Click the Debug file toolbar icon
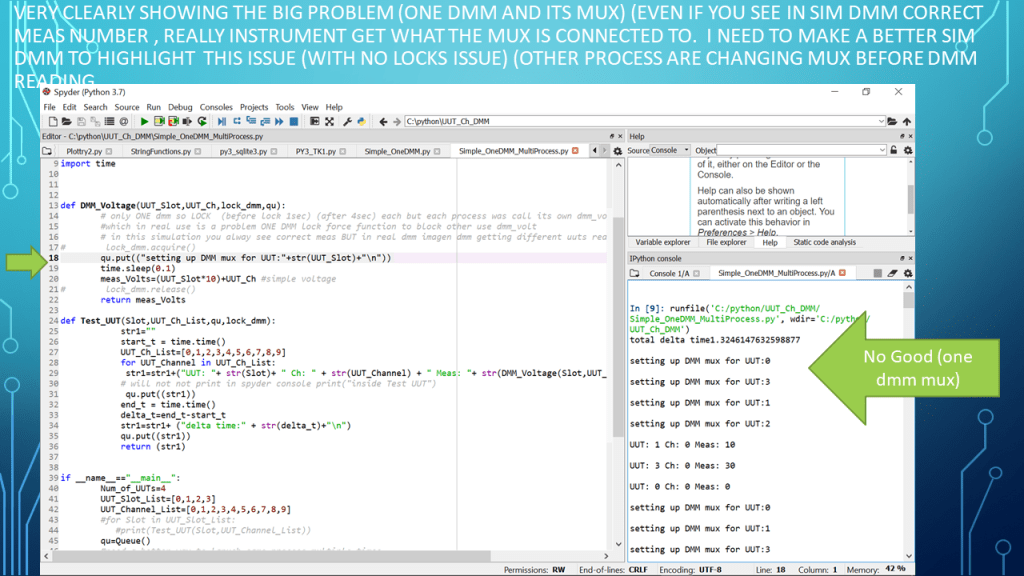Screen dimensions: 1024x576 pos(221,122)
